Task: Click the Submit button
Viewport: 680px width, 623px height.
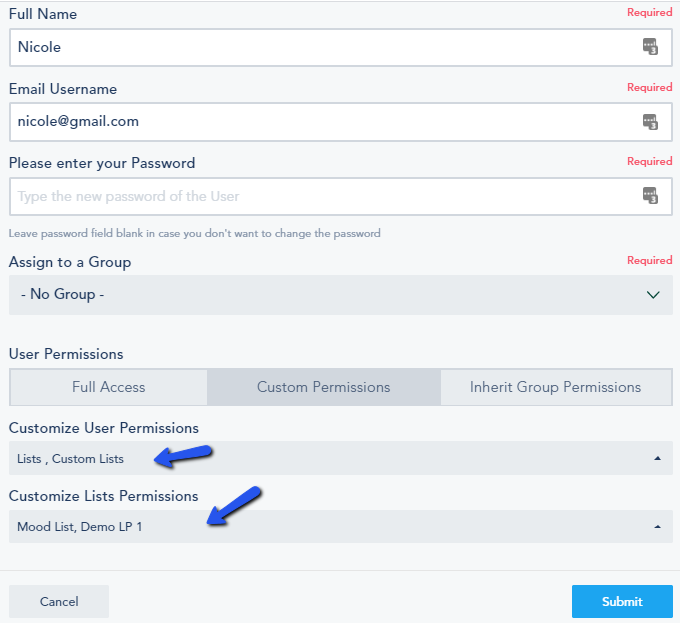Action: (x=622, y=601)
